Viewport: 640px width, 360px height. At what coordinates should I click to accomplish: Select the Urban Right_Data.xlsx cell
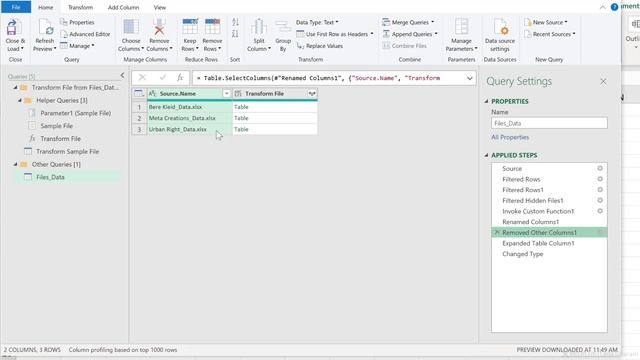pyautogui.click(x=189, y=129)
